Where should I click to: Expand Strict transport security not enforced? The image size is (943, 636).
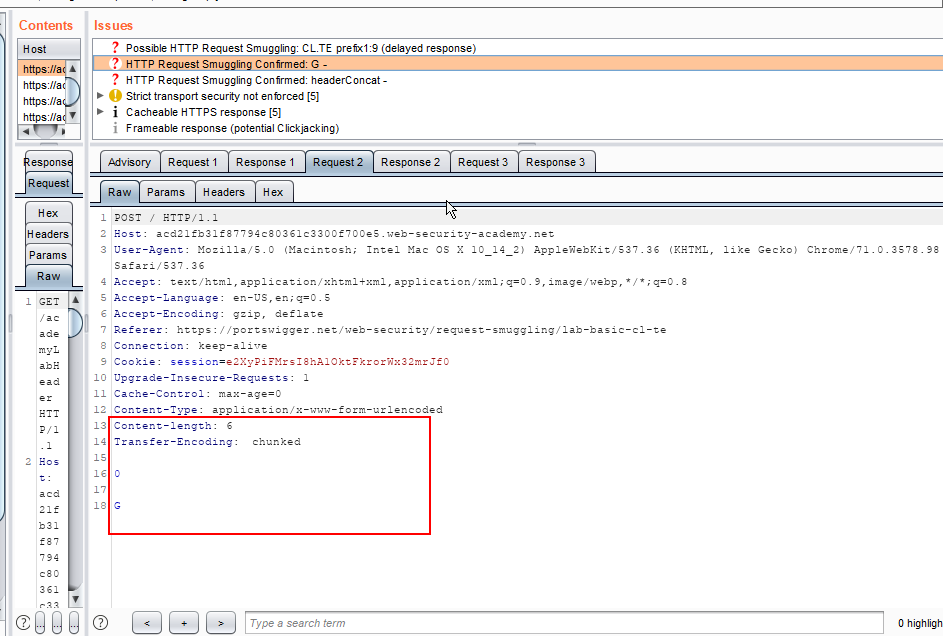click(x=100, y=96)
